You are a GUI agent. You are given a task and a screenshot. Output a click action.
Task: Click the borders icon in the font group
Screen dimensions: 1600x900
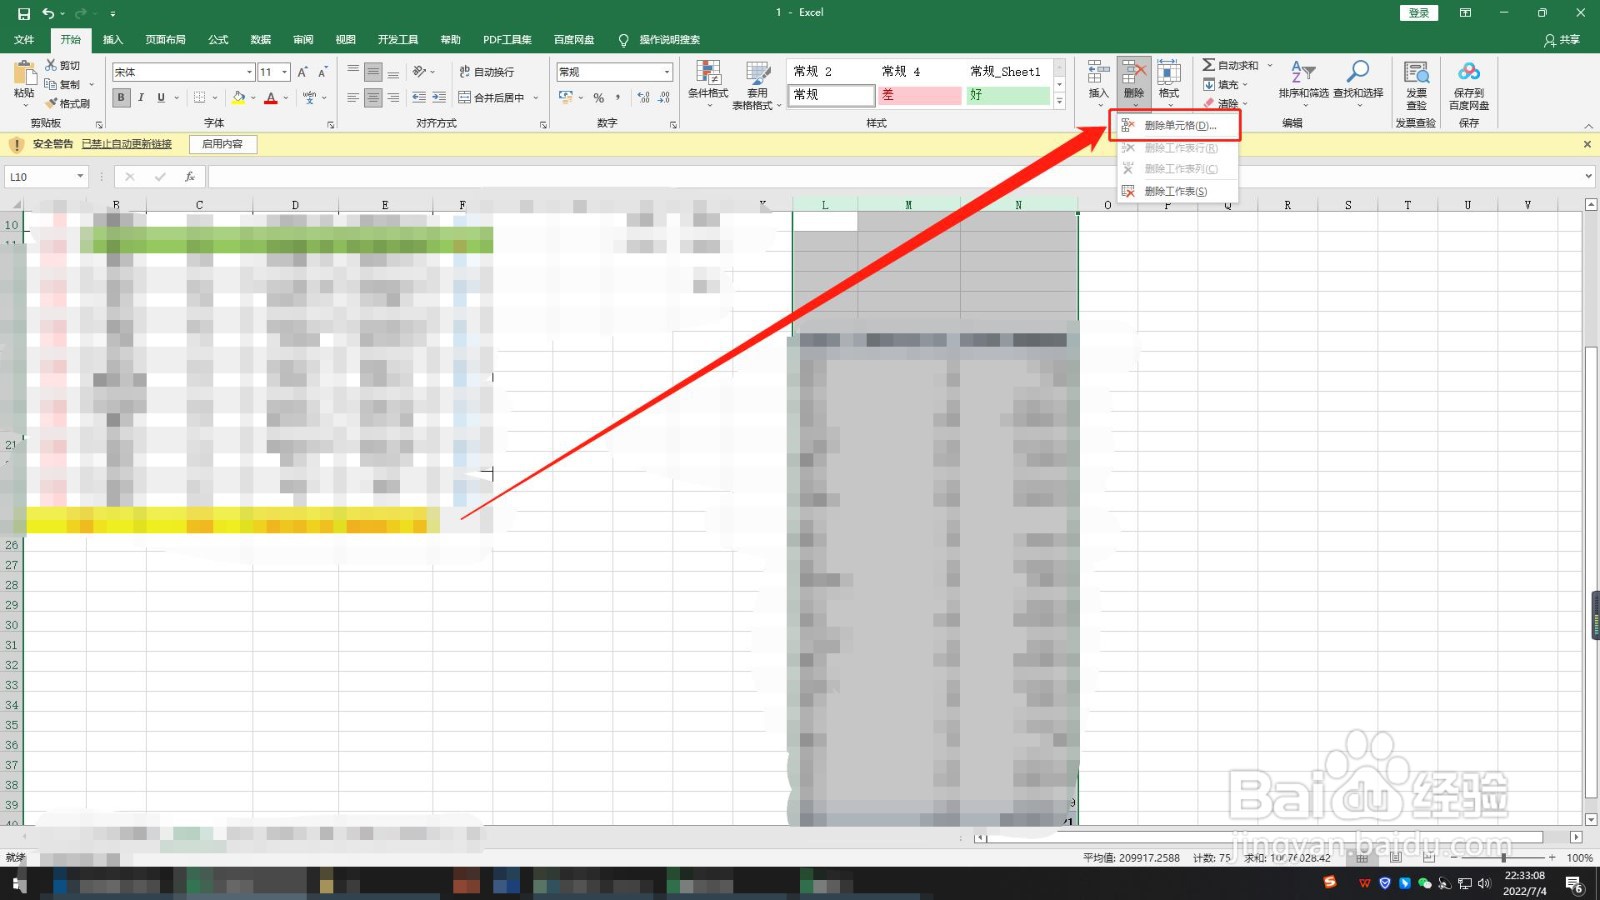tap(199, 98)
